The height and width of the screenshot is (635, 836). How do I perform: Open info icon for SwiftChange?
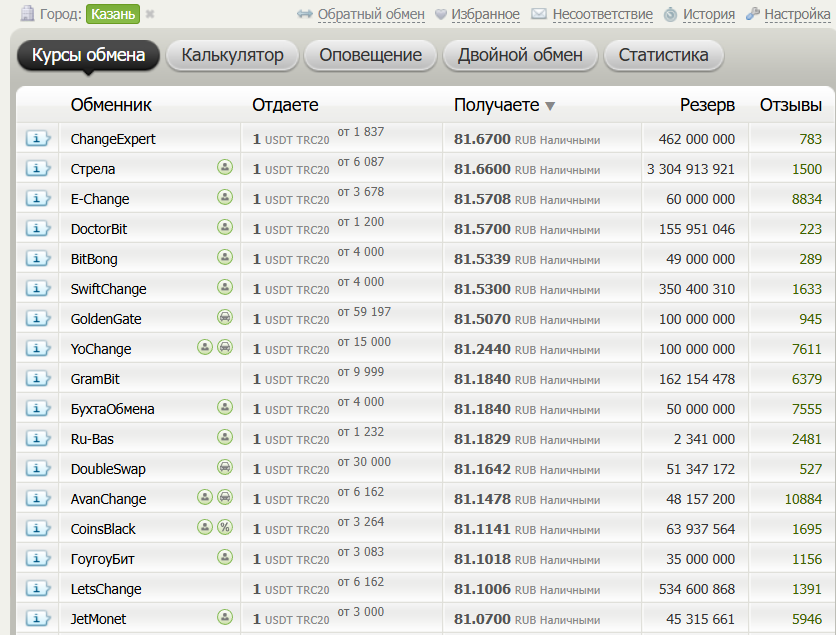(37, 288)
